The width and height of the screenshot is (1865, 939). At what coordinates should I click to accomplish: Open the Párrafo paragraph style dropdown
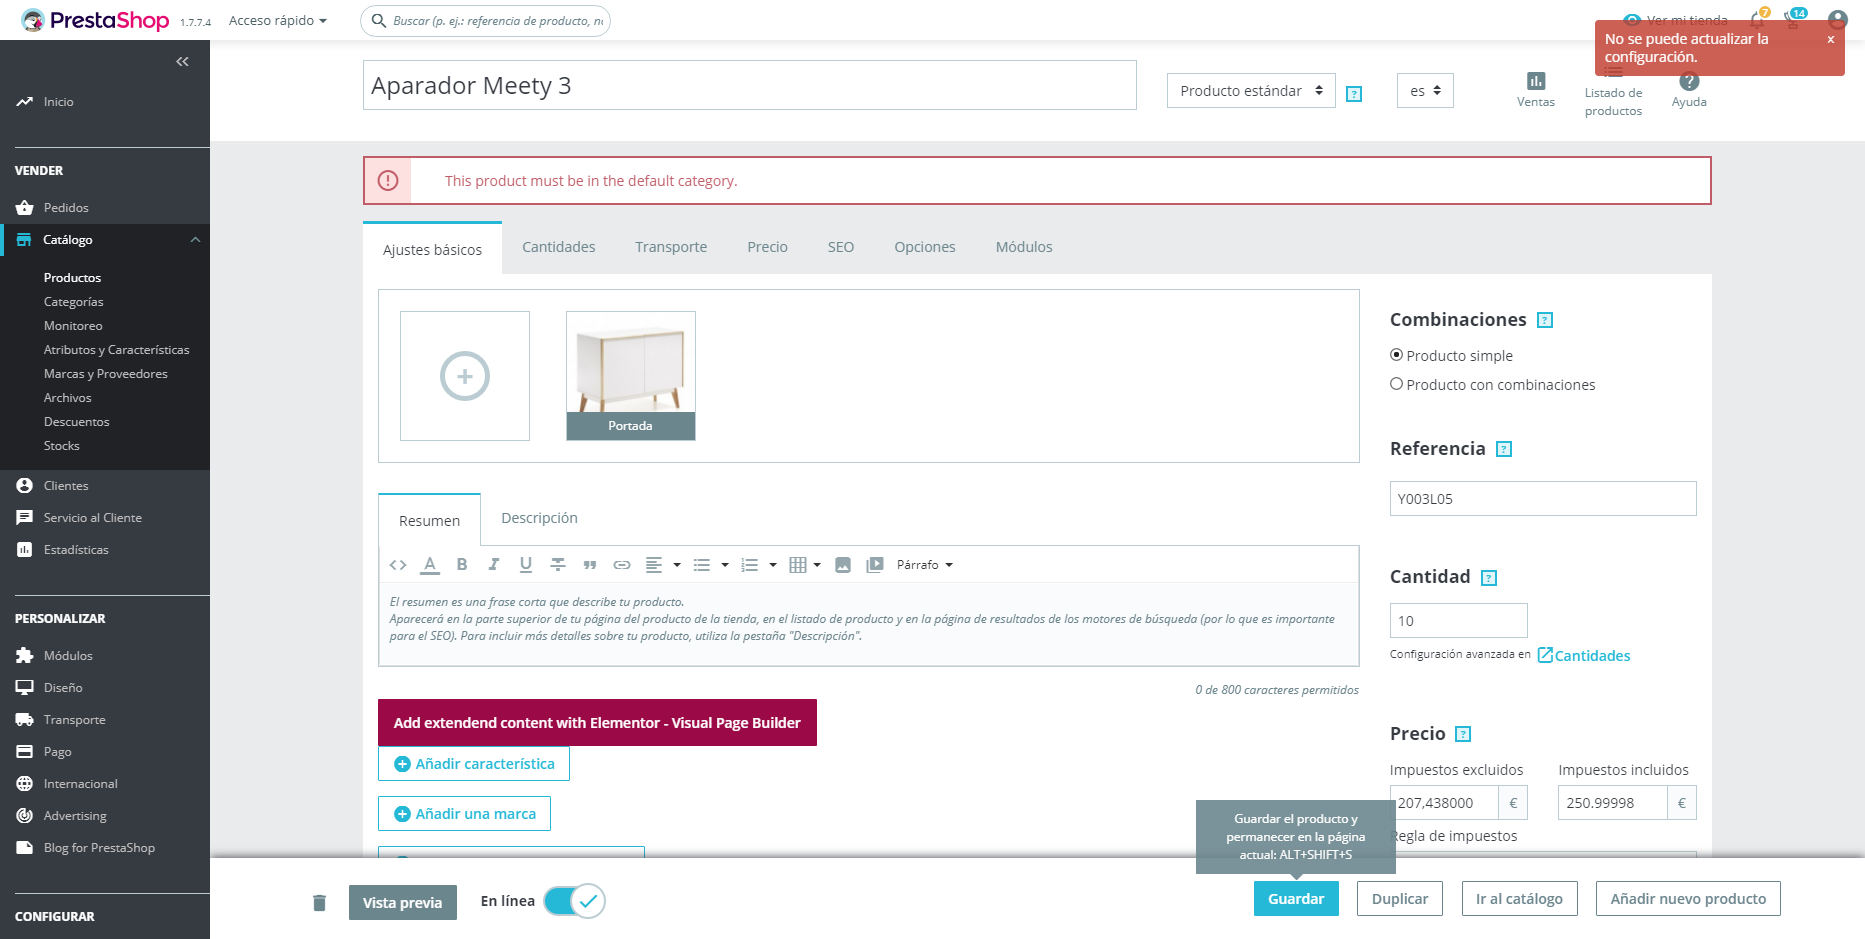point(922,564)
